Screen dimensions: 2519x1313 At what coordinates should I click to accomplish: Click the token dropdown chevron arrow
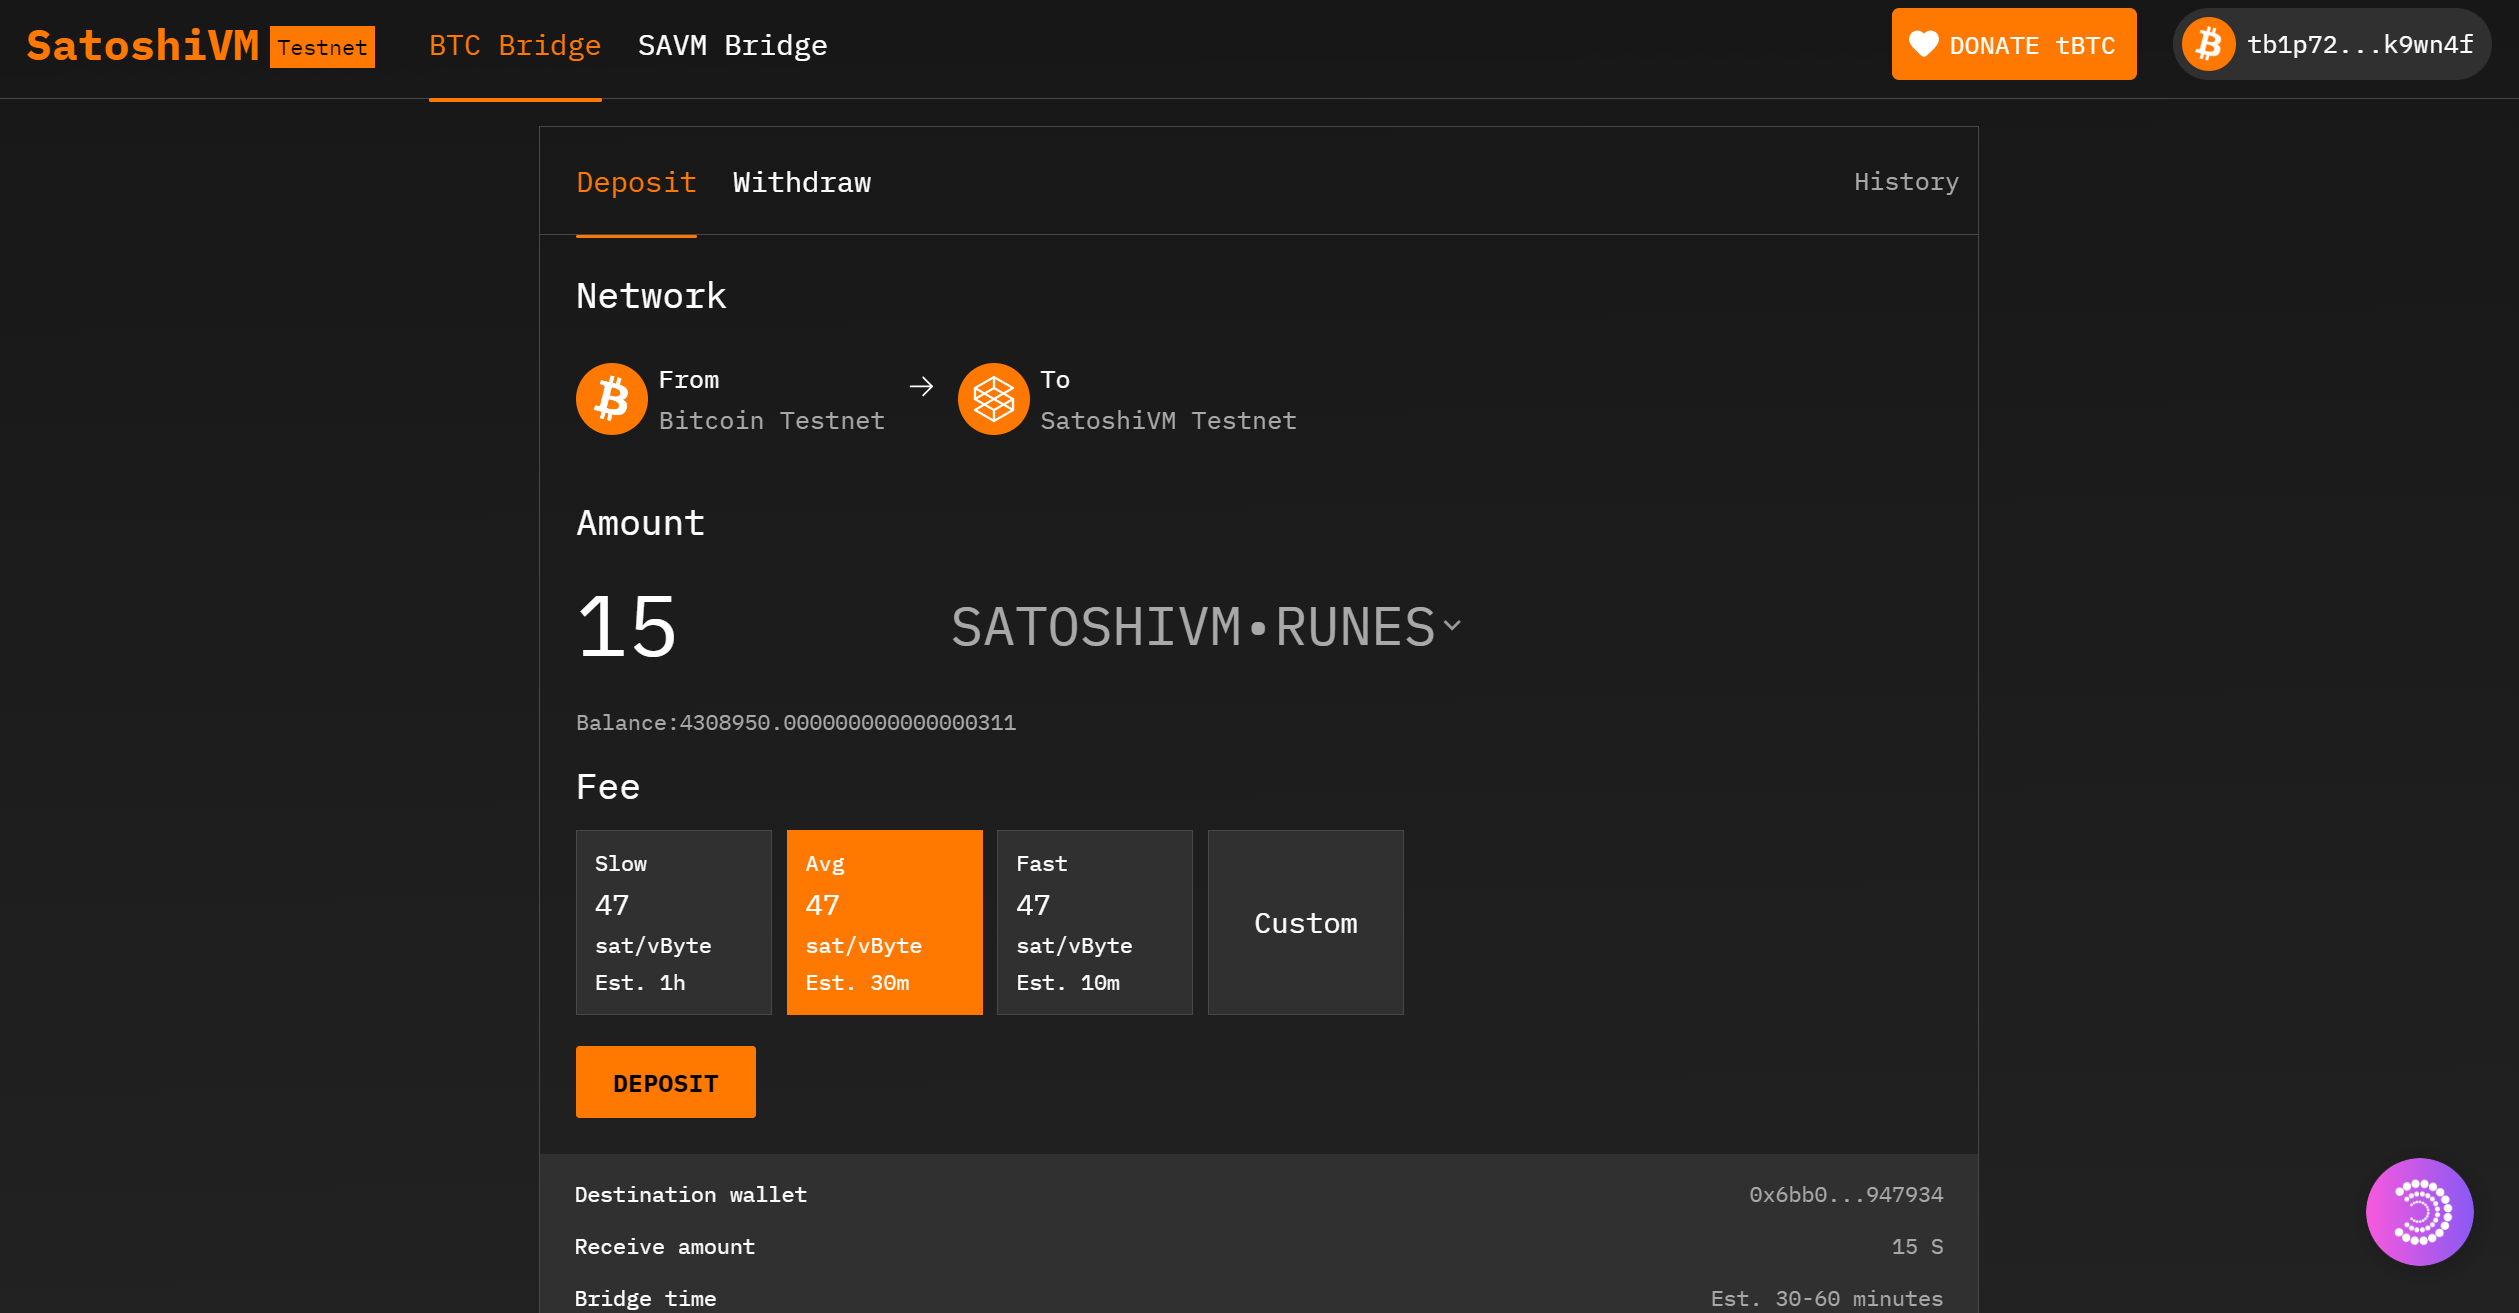pos(1452,626)
